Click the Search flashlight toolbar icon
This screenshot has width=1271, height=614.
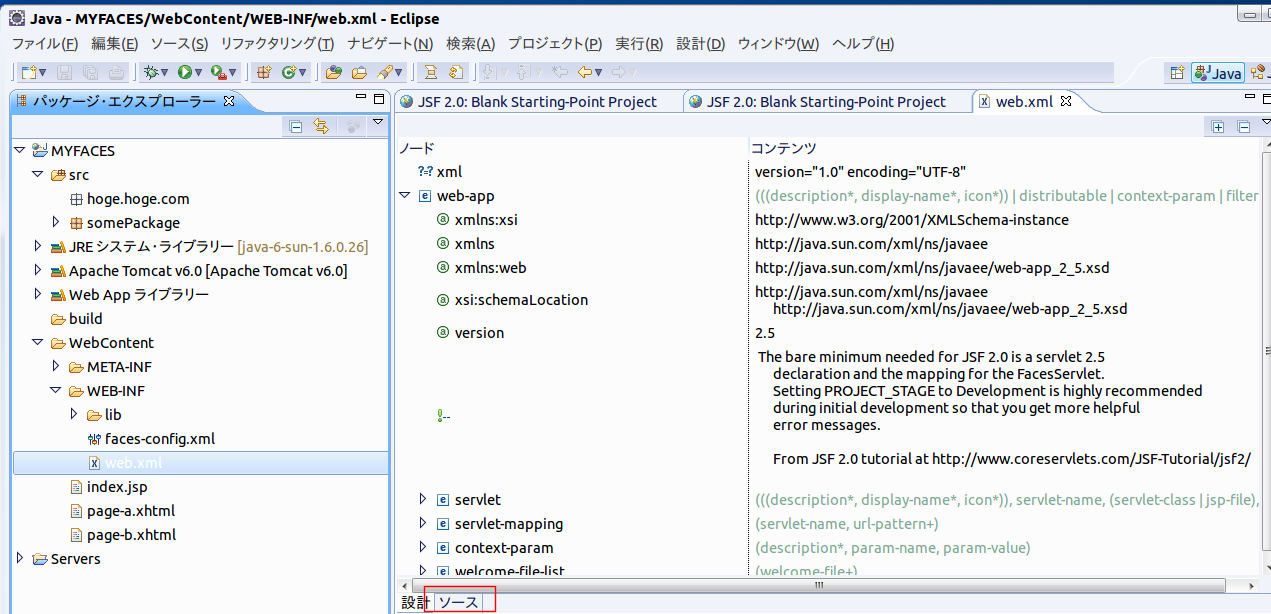[384, 72]
